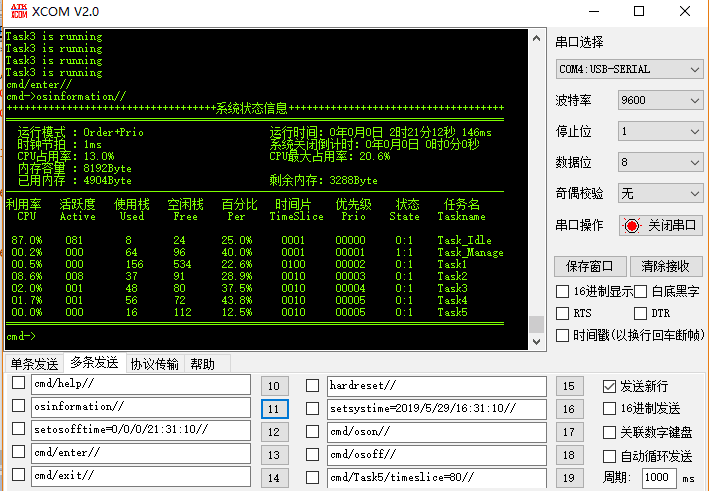
Task: Check the box beside cmd/enter//
Action: [x=19, y=452]
